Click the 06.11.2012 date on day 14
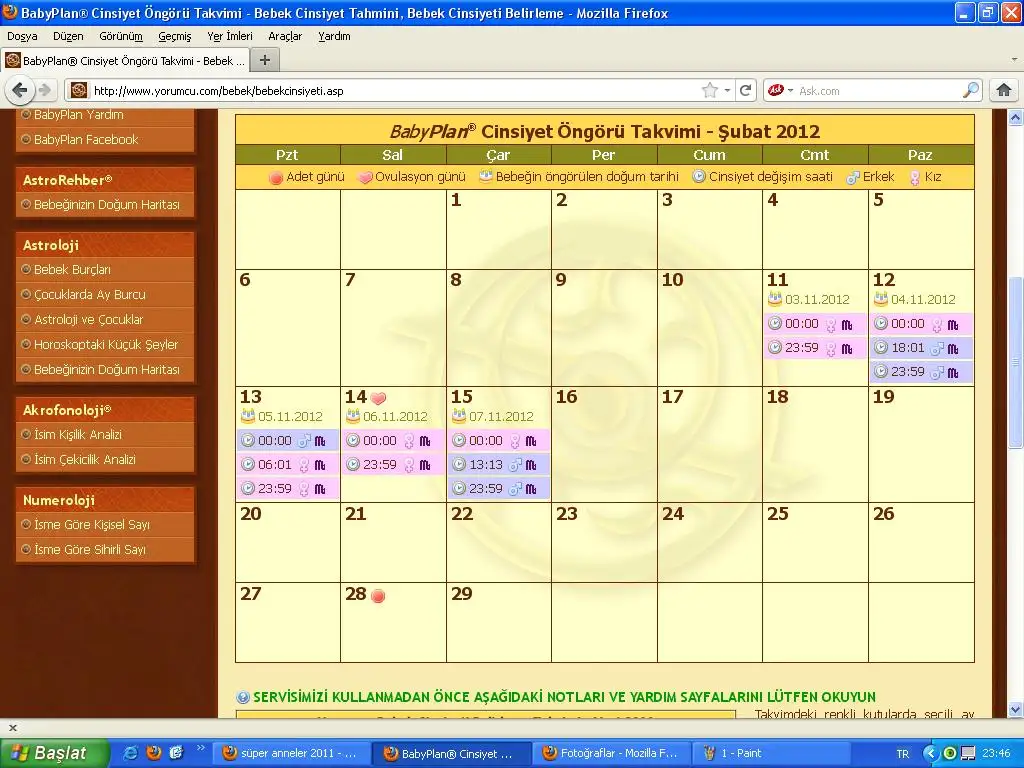 pyautogui.click(x=395, y=417)
